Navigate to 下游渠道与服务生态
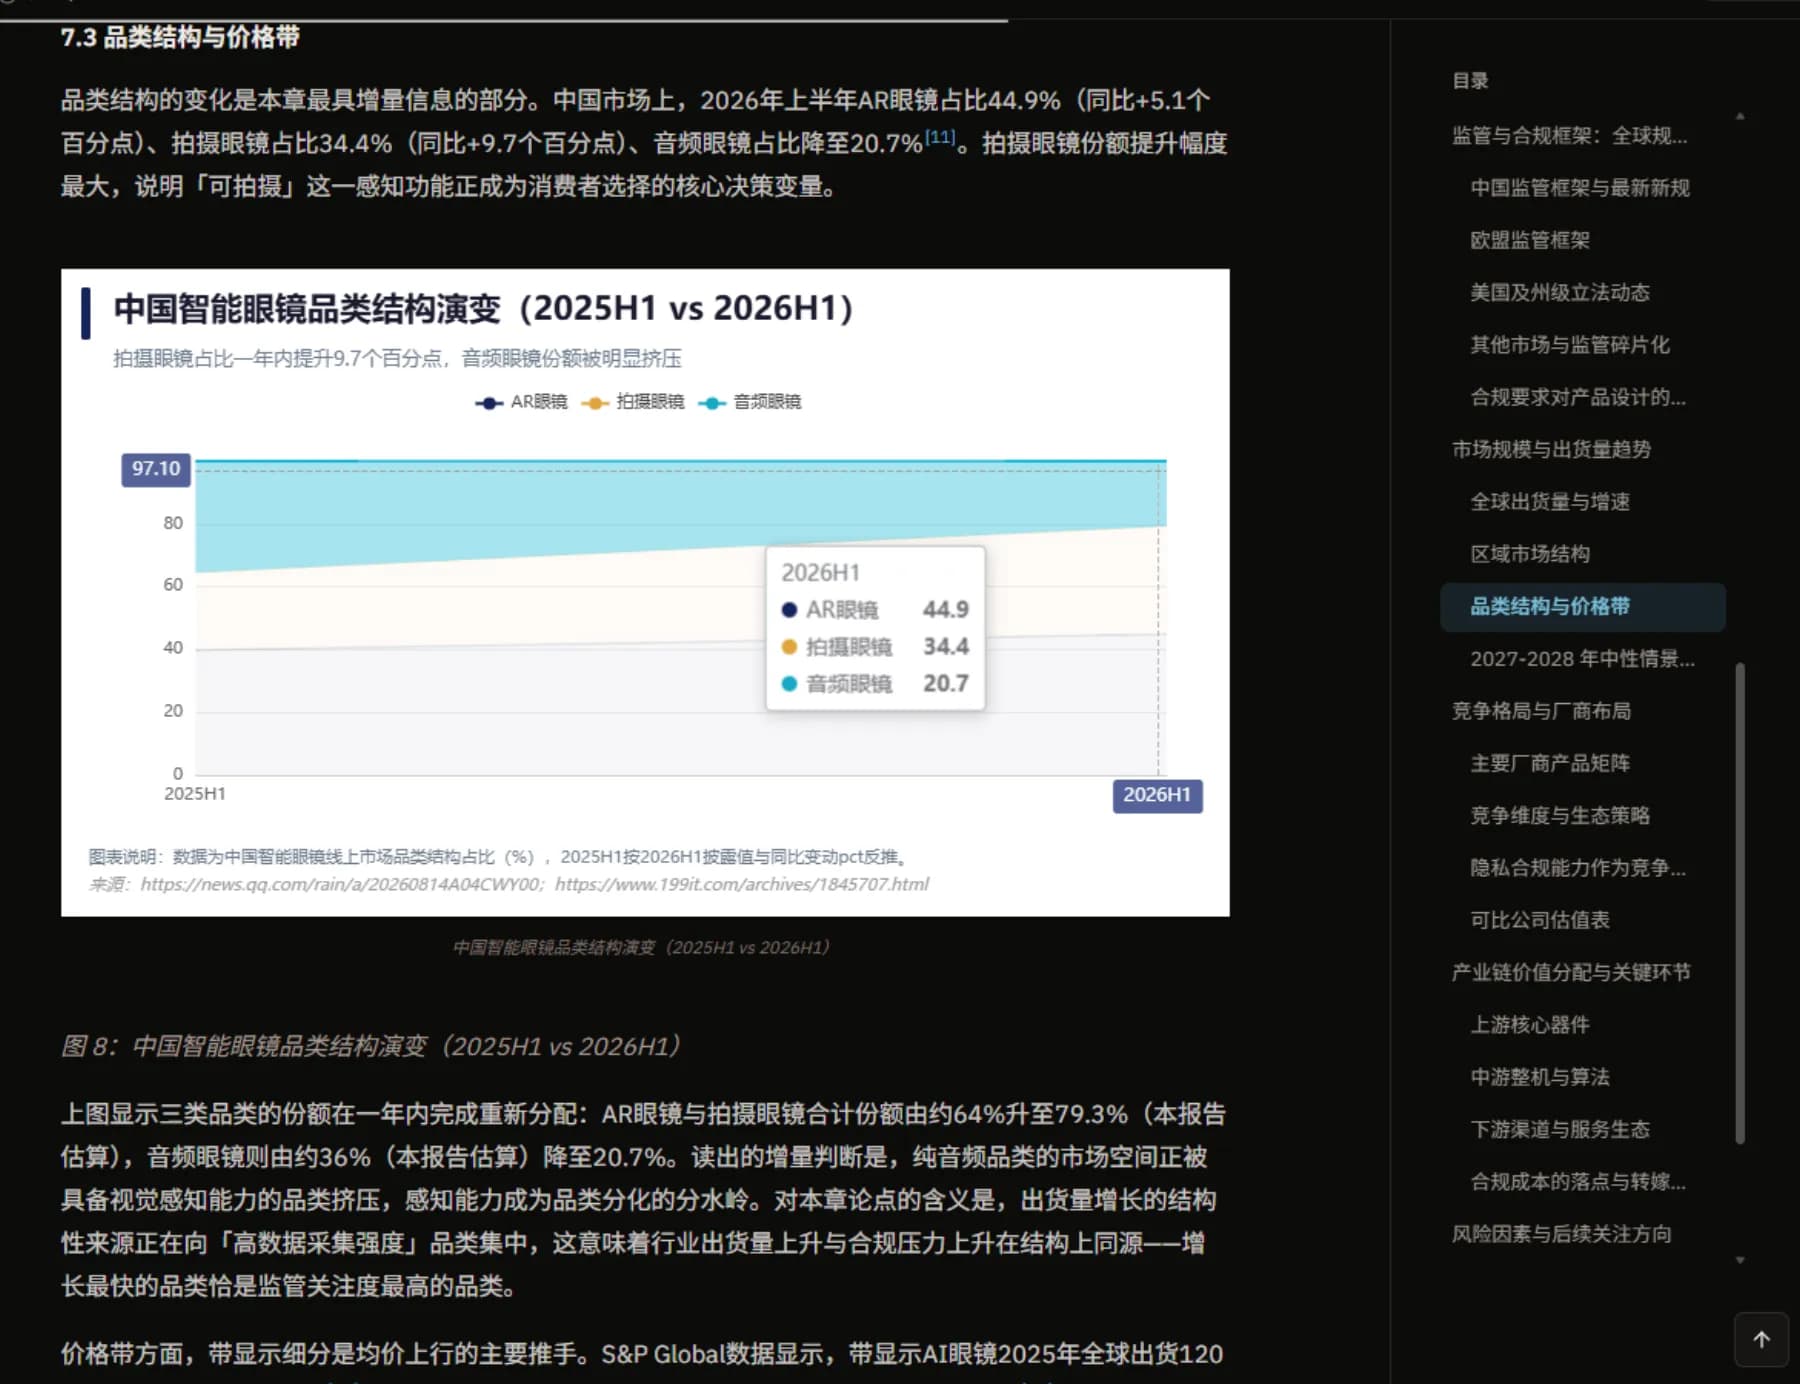The height and width of the screenshot is (1384, 1800). tap(1560, 1130)
